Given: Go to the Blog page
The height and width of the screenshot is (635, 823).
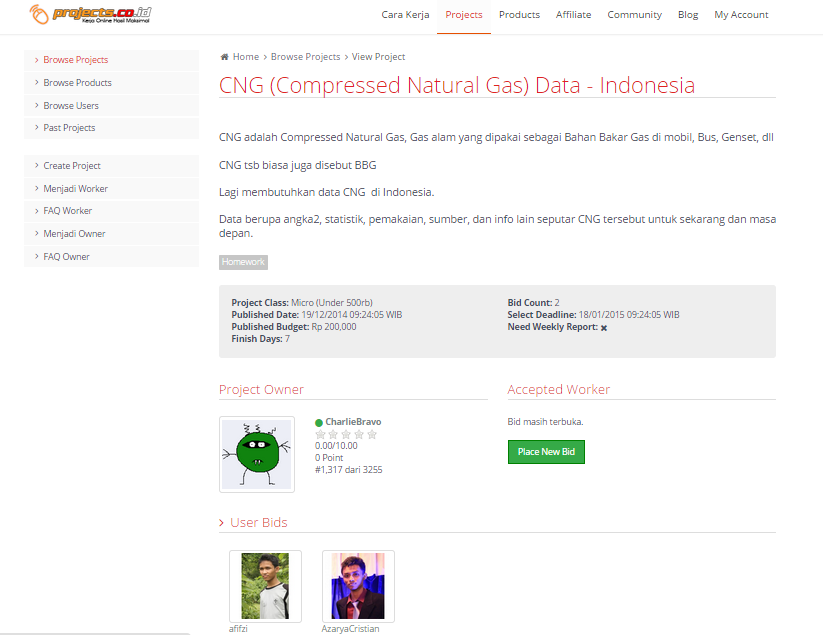Looking at the screenshot, I should (x=688, y=15).
